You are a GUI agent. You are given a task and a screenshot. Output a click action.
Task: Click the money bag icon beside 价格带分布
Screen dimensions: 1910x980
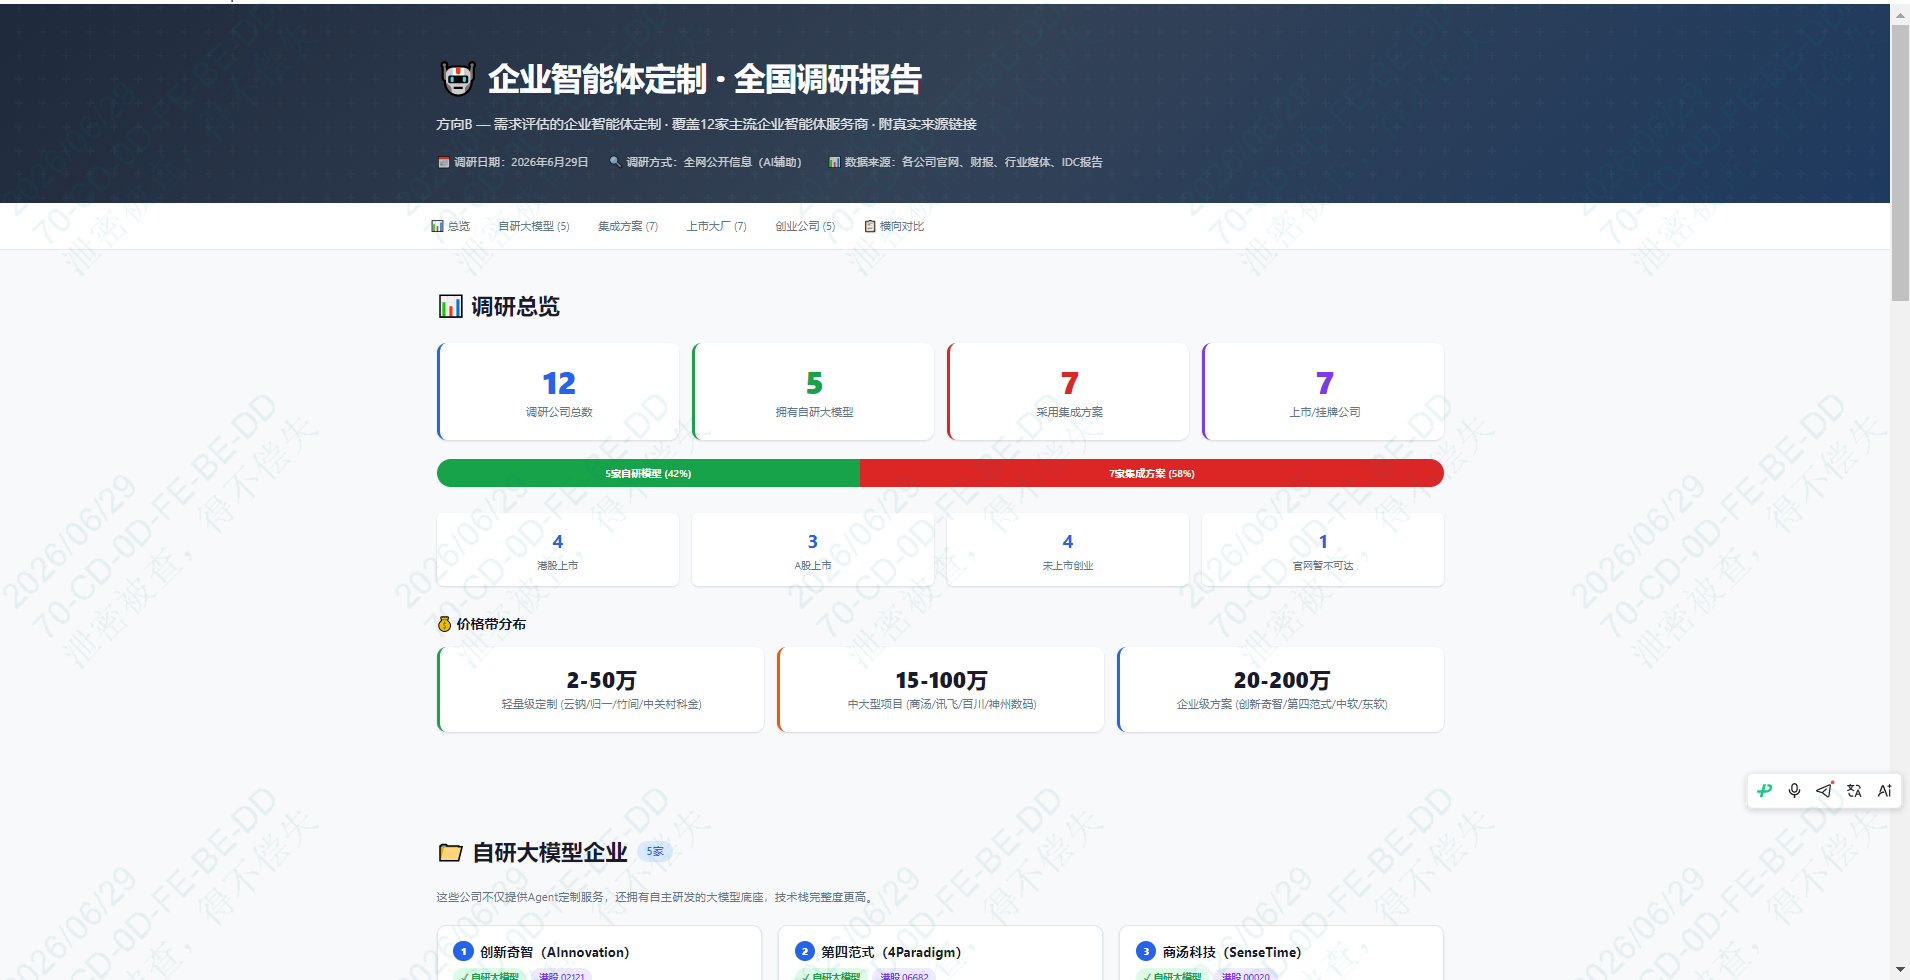coord(444,624)
